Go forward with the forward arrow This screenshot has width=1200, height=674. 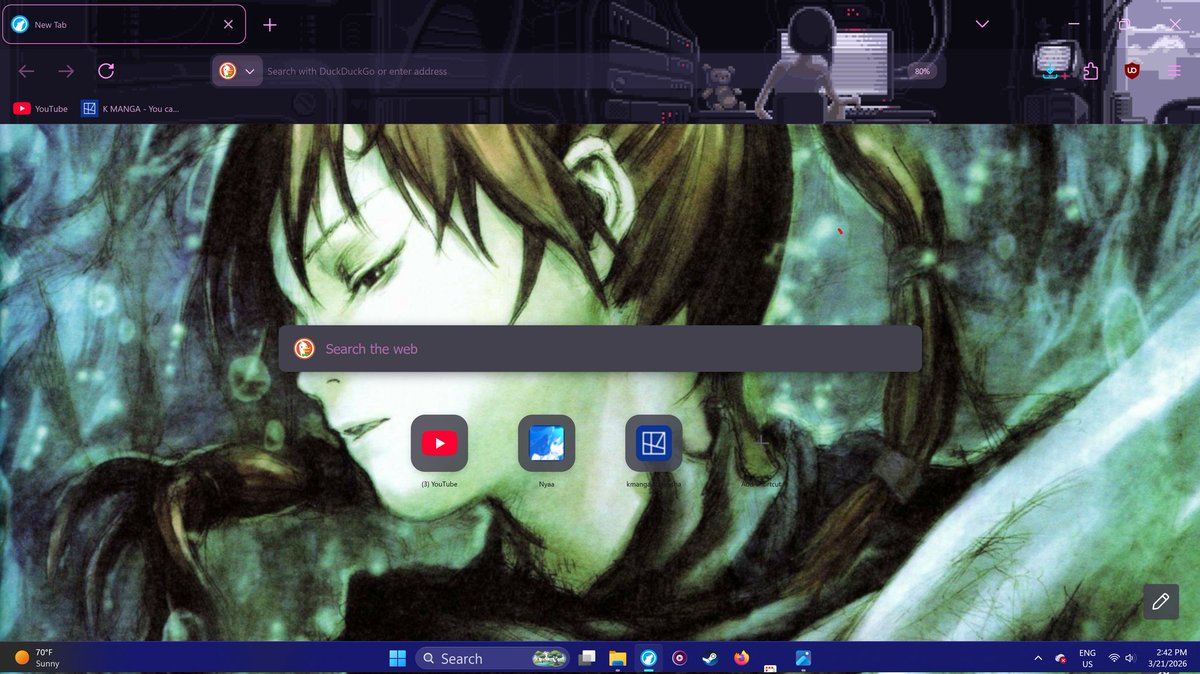point(66,71)
